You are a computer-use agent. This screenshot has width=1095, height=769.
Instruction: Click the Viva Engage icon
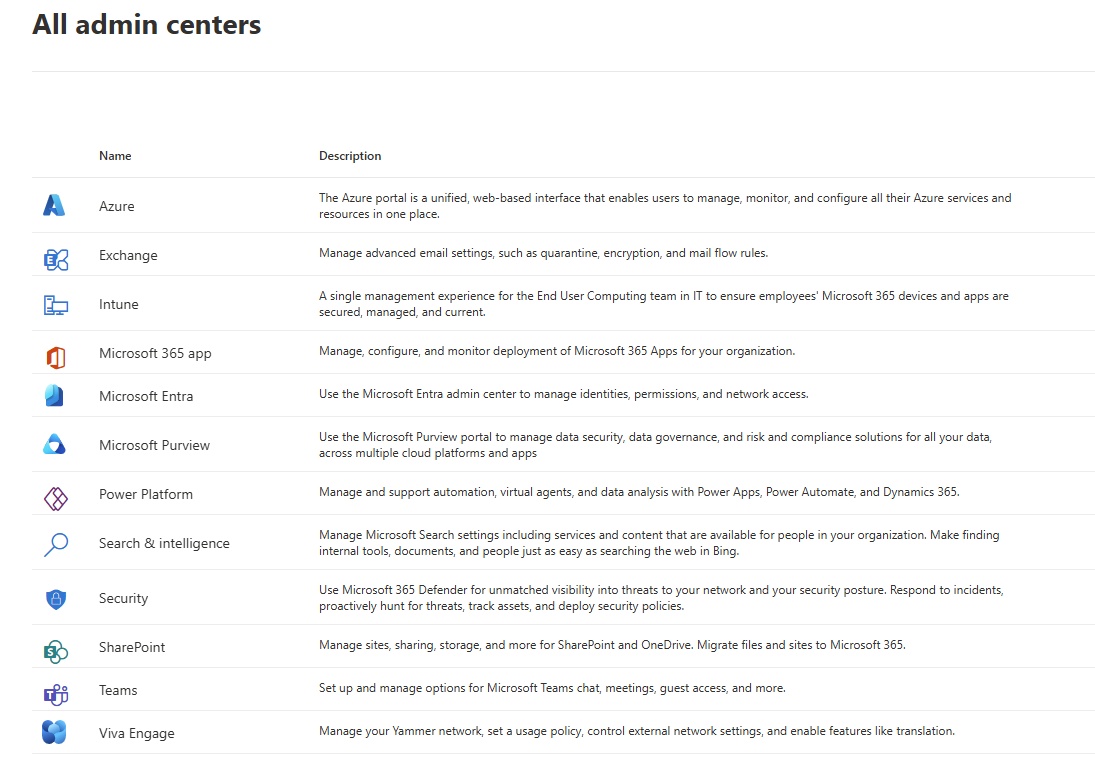tap(54, 733)
